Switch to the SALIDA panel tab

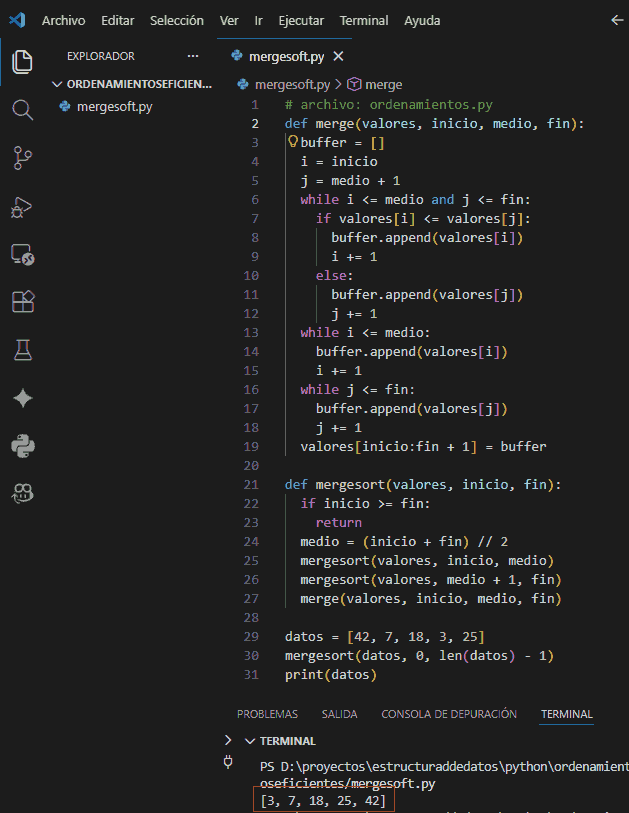pos(339,714)
